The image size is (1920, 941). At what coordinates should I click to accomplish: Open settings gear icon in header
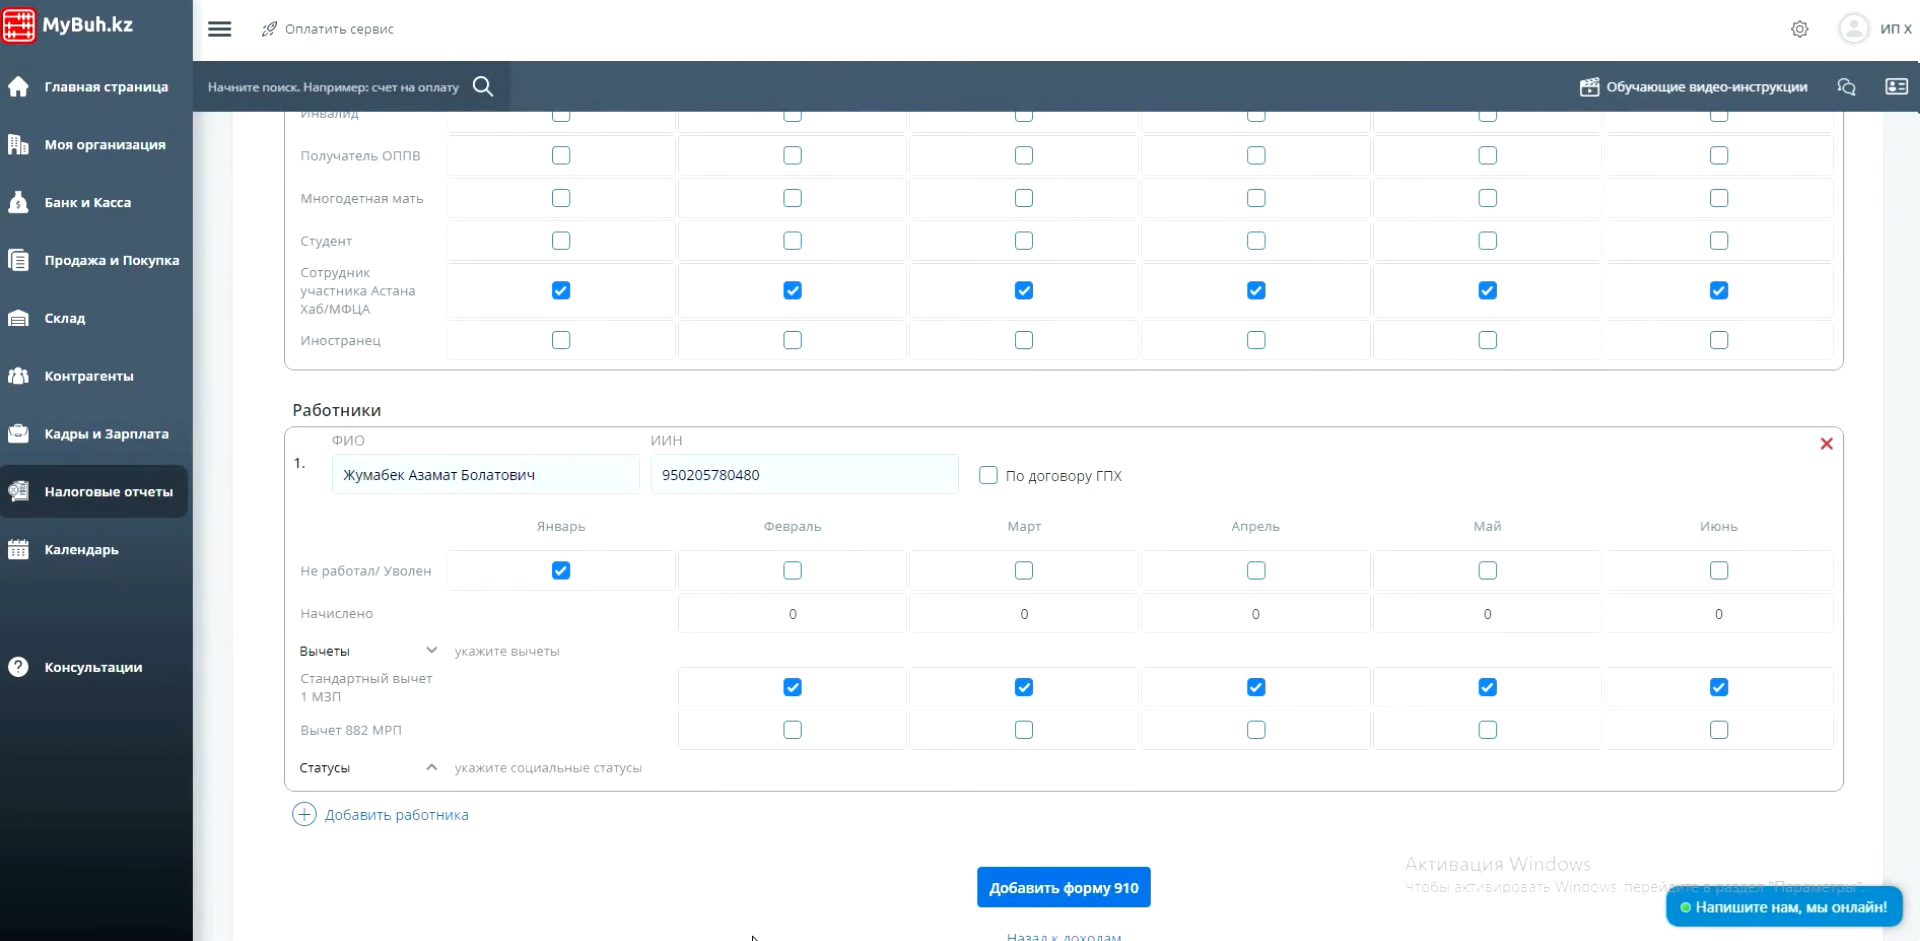click(1800, 29)
